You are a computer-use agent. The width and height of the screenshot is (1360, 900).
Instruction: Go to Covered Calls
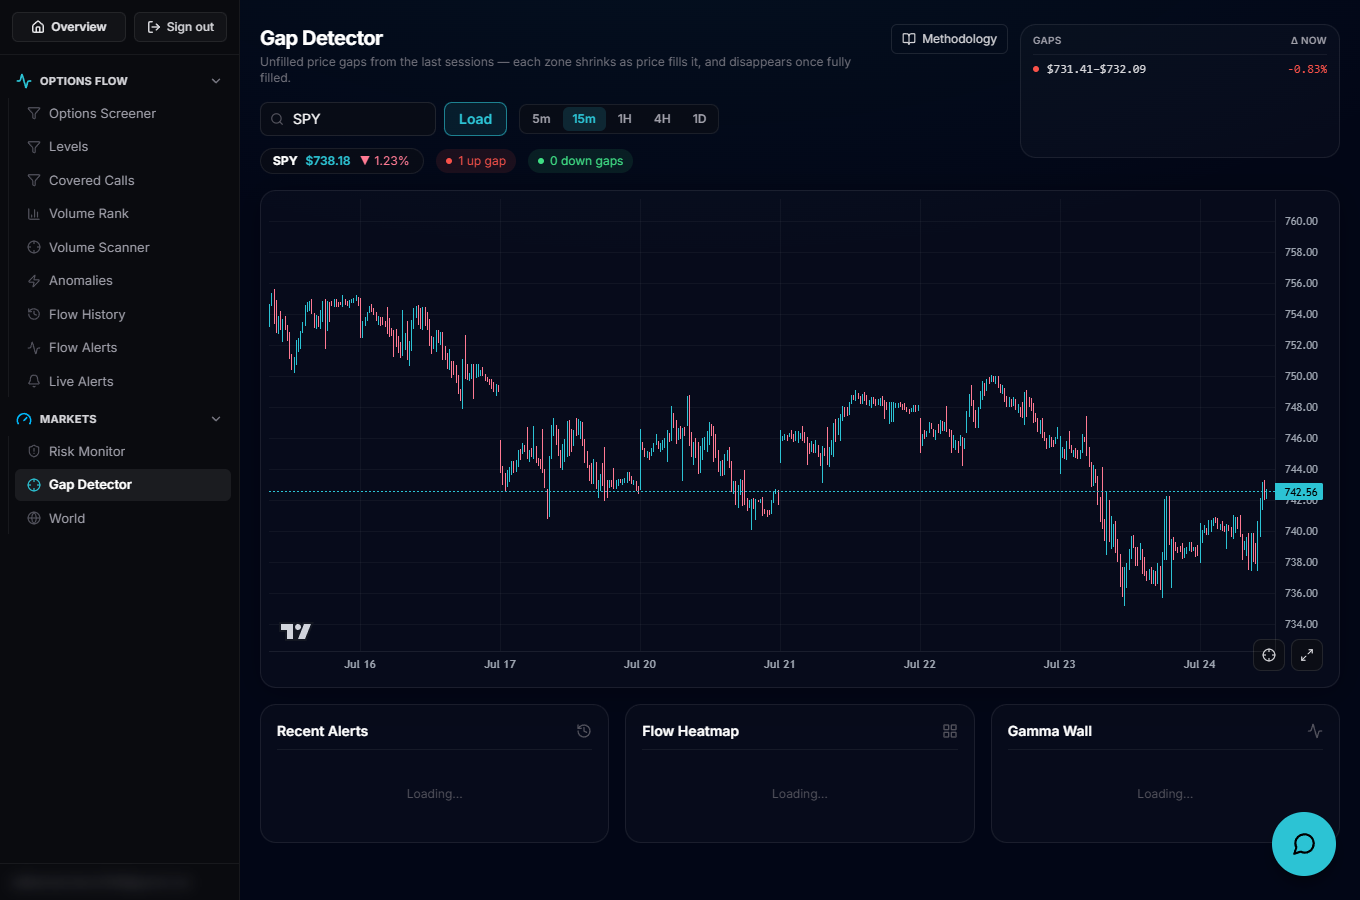coord(123,181)
